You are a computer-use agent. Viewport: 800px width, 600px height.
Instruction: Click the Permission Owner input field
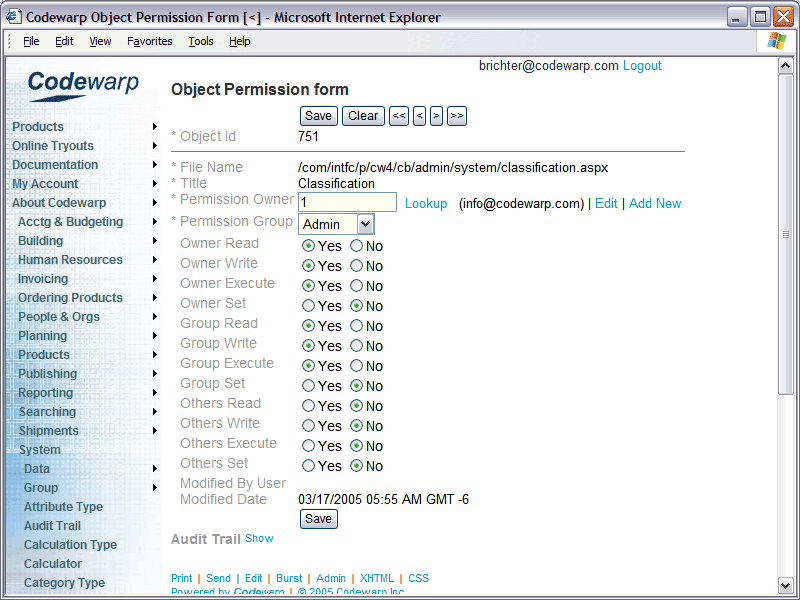[347, 202]
